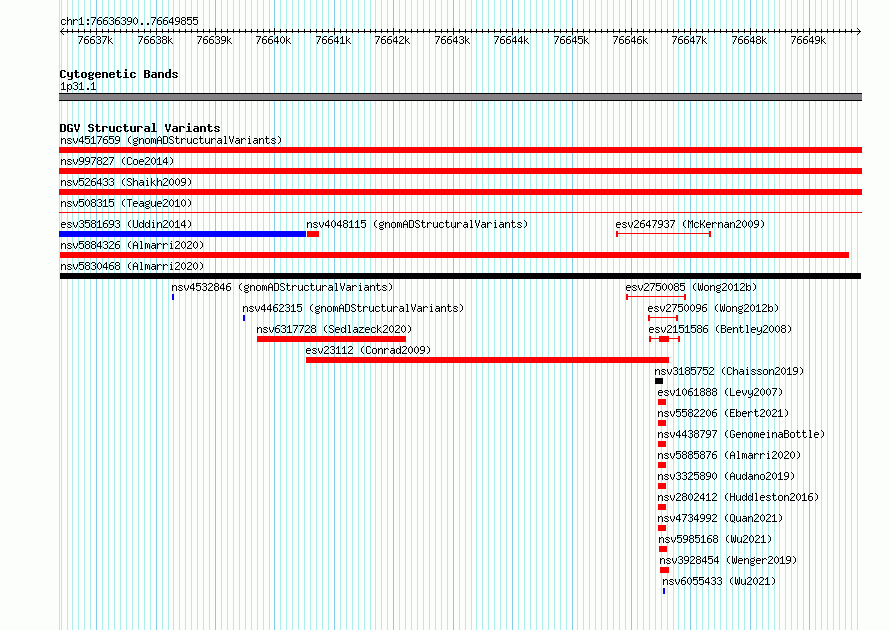890x630 pixels.
Task: Click the nsv3928454 (Wenger2019) label
Action: (728, 560)
